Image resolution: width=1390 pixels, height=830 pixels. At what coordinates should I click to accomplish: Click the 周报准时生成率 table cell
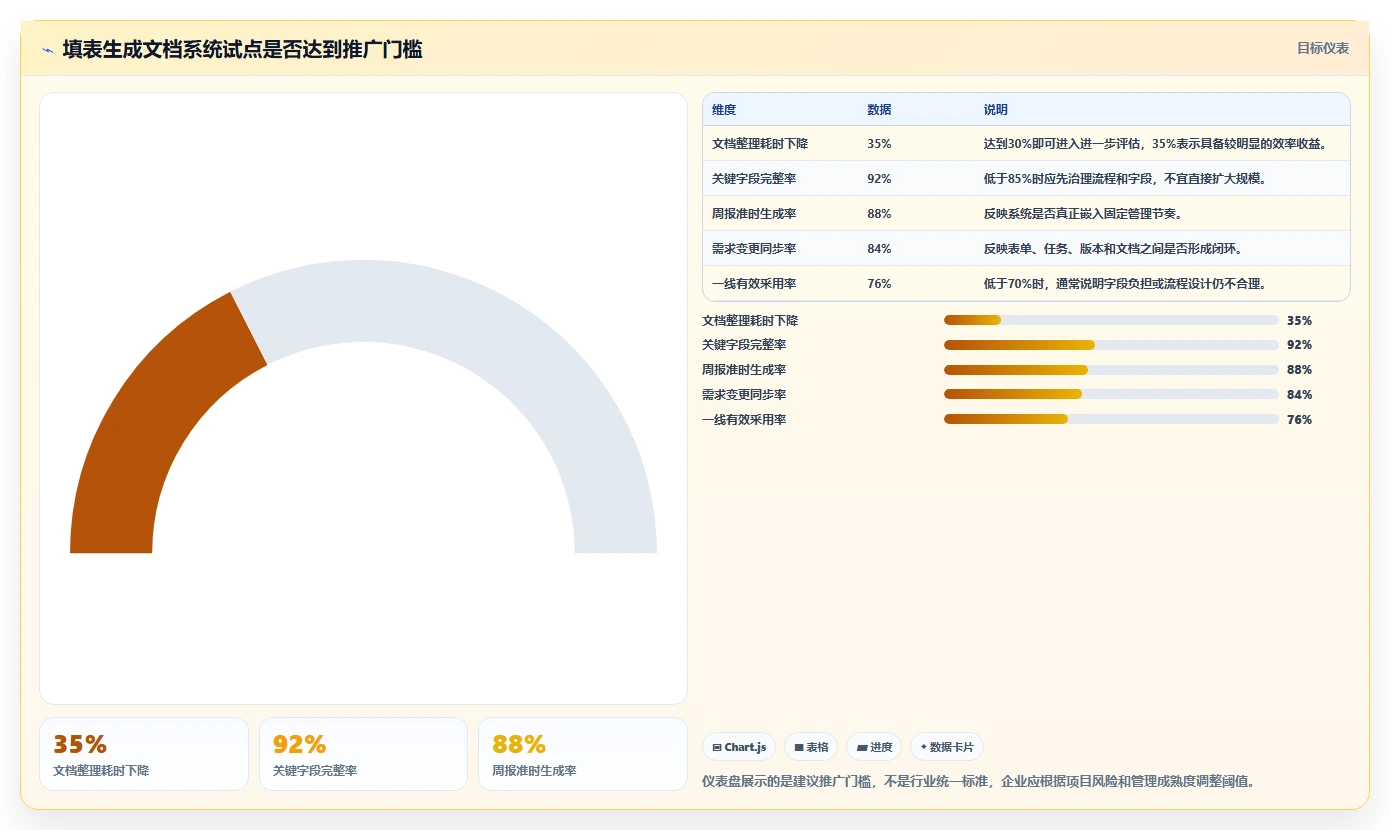(754, 214)
